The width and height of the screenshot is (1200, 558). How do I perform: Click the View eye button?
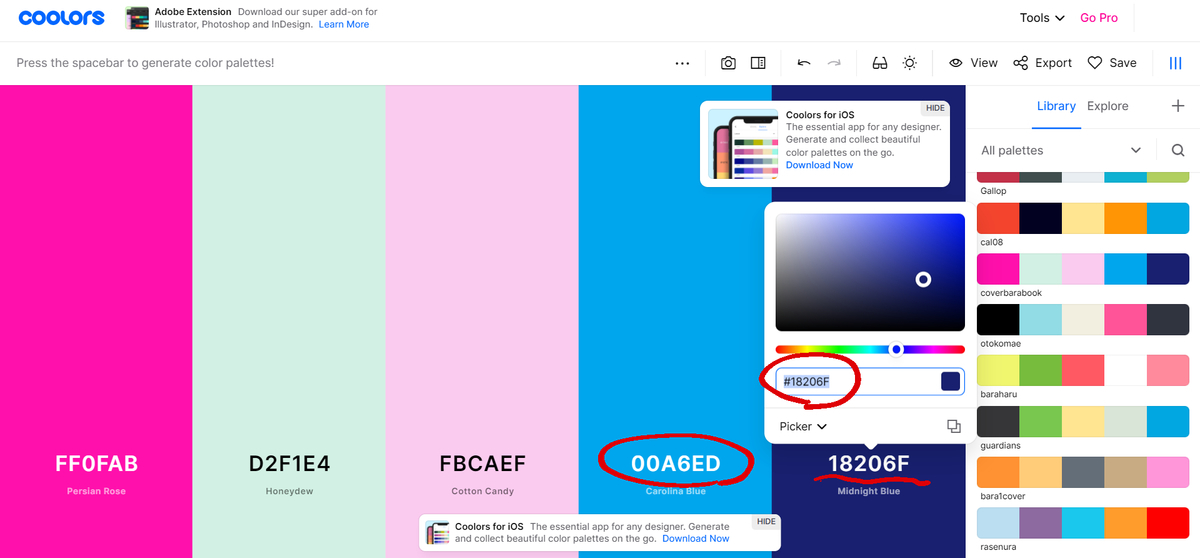[x=973, y=63]
